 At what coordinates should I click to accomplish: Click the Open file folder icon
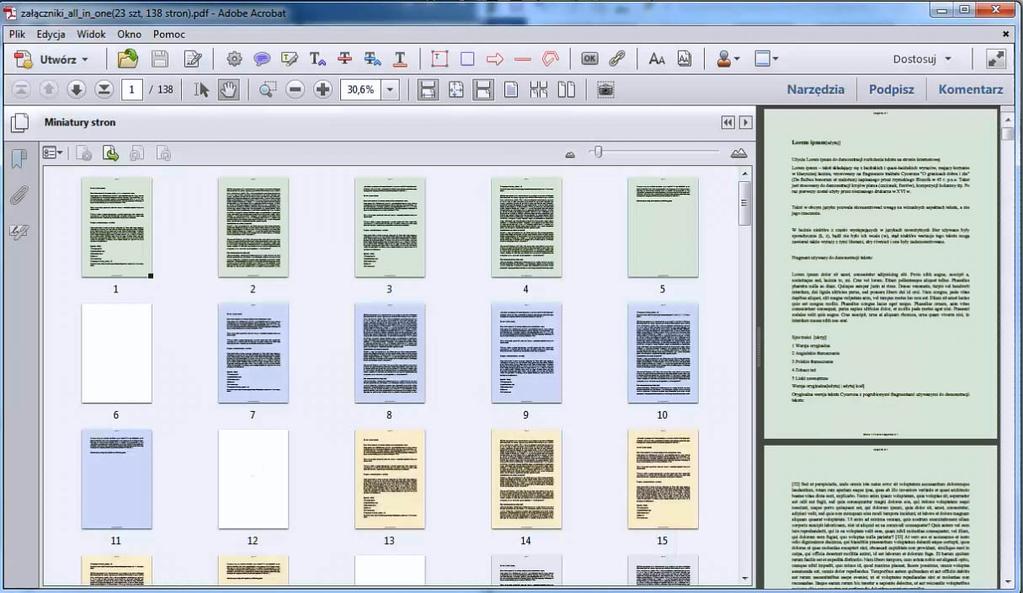(127, 59)
